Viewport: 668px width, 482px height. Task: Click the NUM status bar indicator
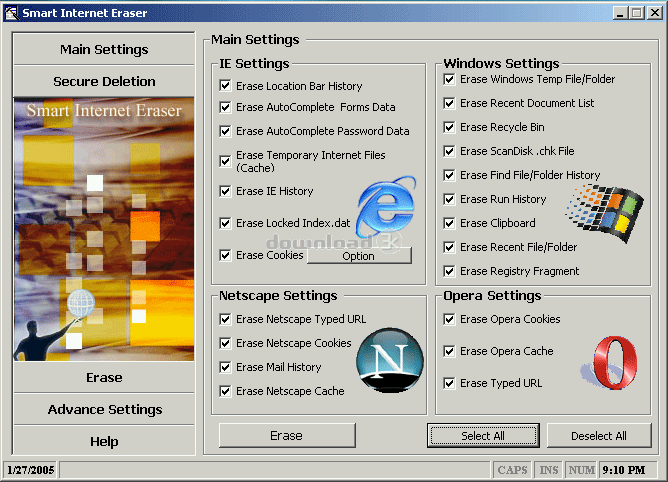pos(581,470)
